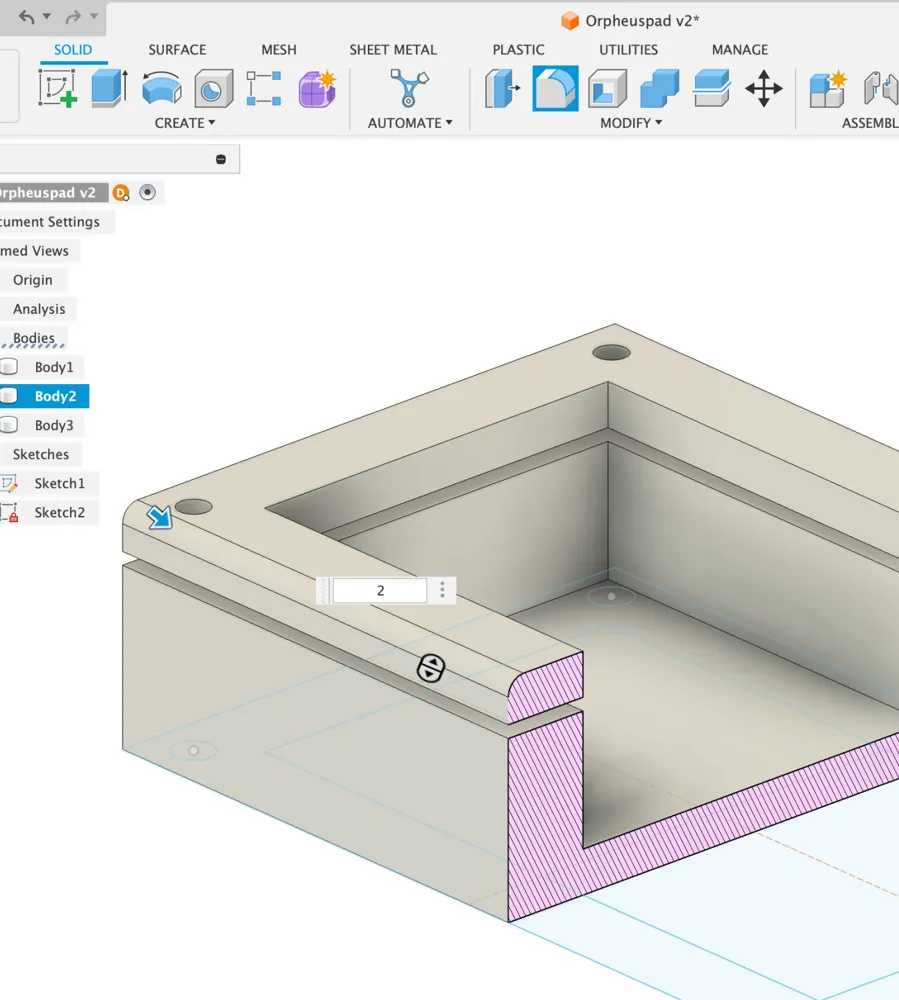Screen dimensions: 899x1000
Task: Switch to the SURFACE tab
Action: click(x=177, y=49)
